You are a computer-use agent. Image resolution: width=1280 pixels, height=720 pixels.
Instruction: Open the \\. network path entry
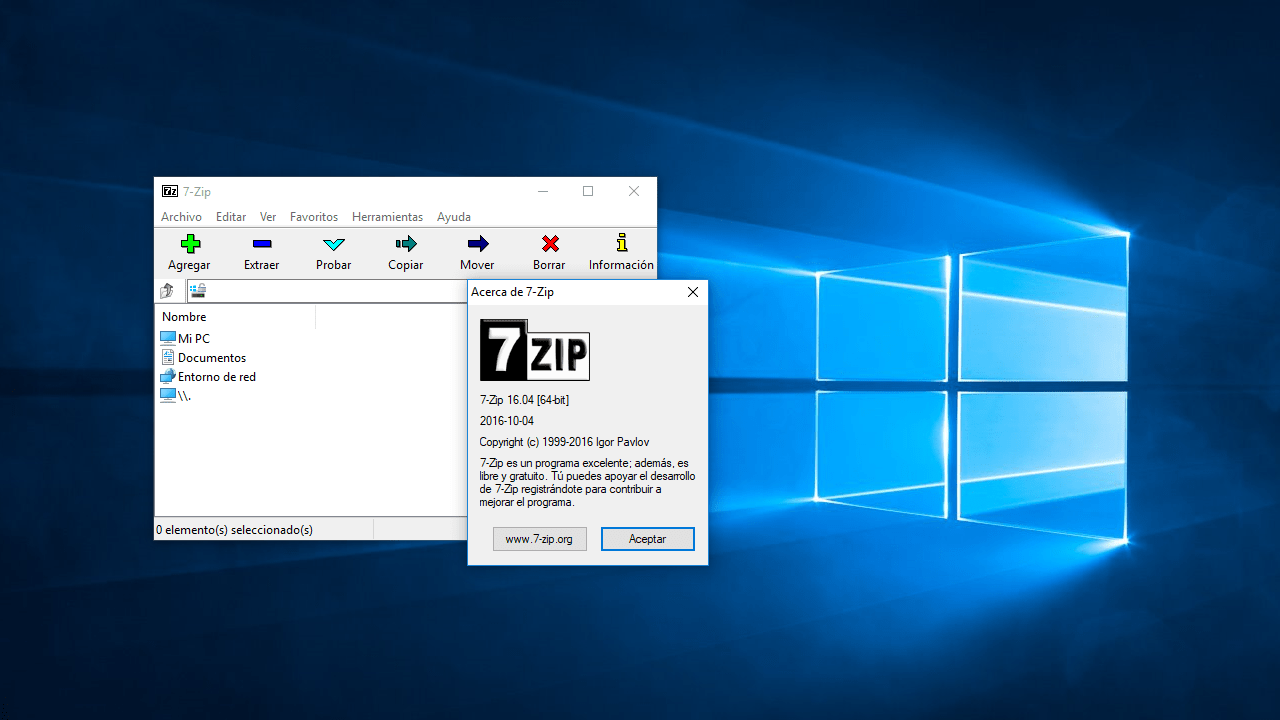[181, 395]
